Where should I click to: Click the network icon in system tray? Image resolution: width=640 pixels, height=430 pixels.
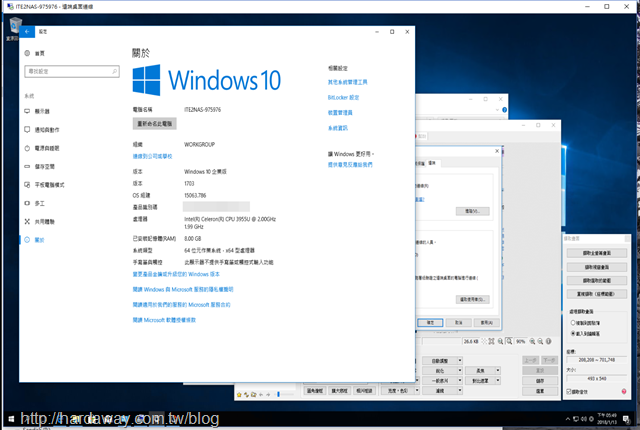[576, 419]
